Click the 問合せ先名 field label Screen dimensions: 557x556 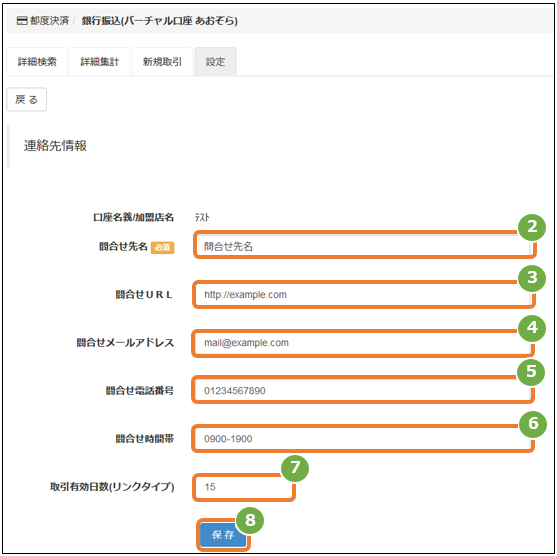(x=123, y=246)
